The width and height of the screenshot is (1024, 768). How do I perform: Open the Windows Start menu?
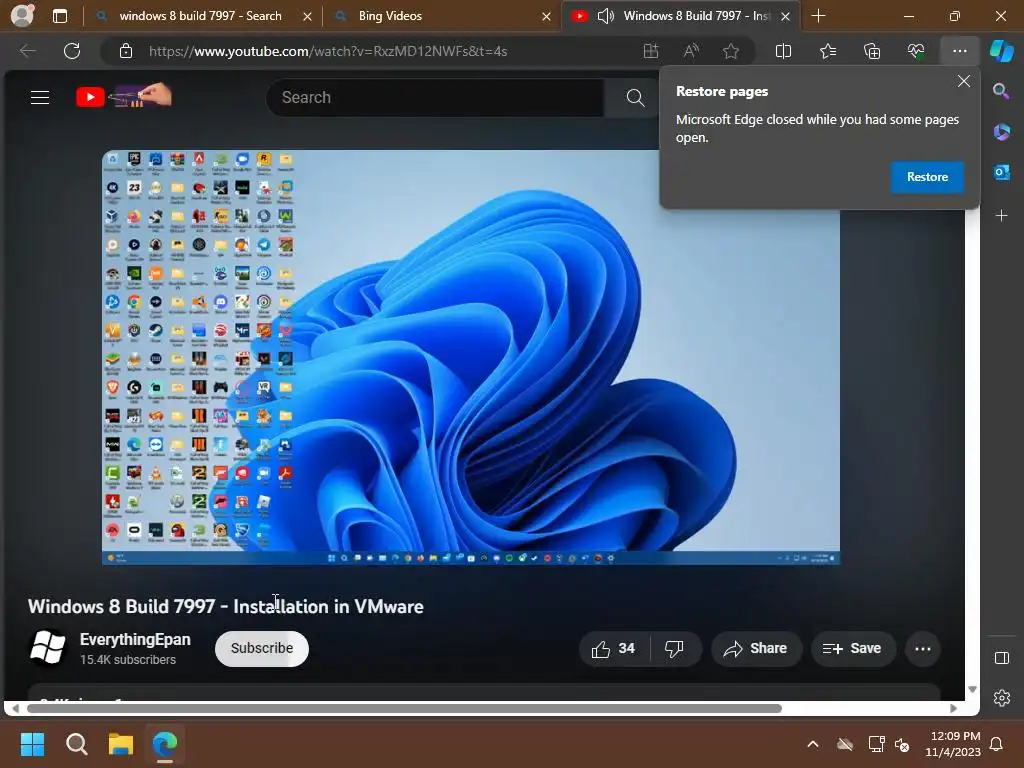pyautogui.click(x=32, y=744)
